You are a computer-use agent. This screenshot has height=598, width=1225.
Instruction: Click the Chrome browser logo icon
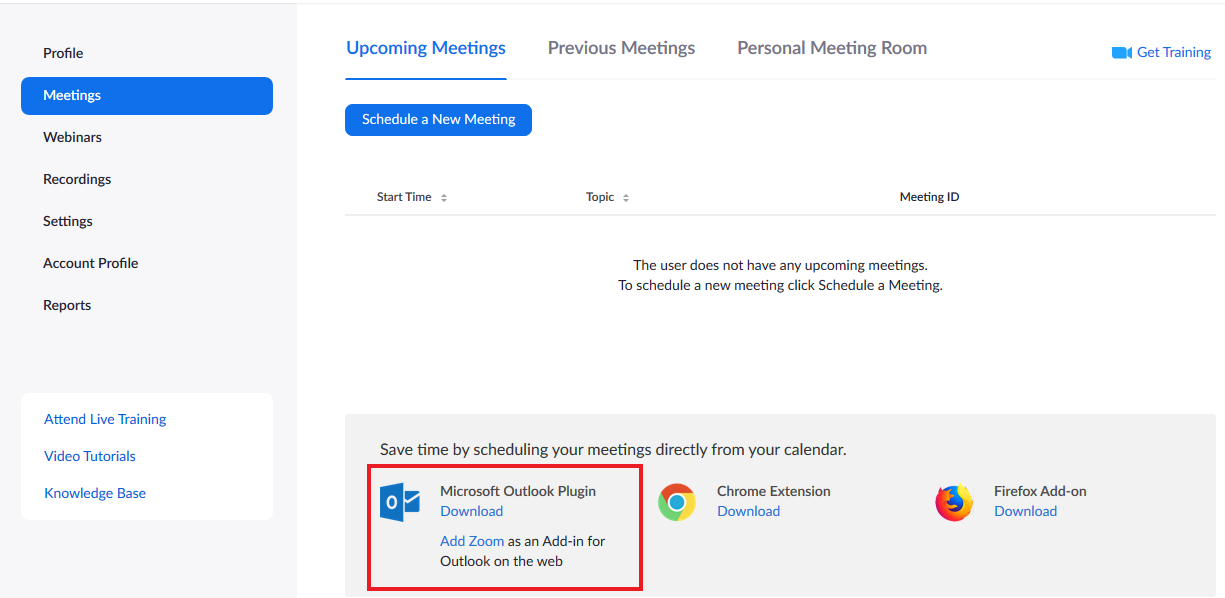[677, 502]
